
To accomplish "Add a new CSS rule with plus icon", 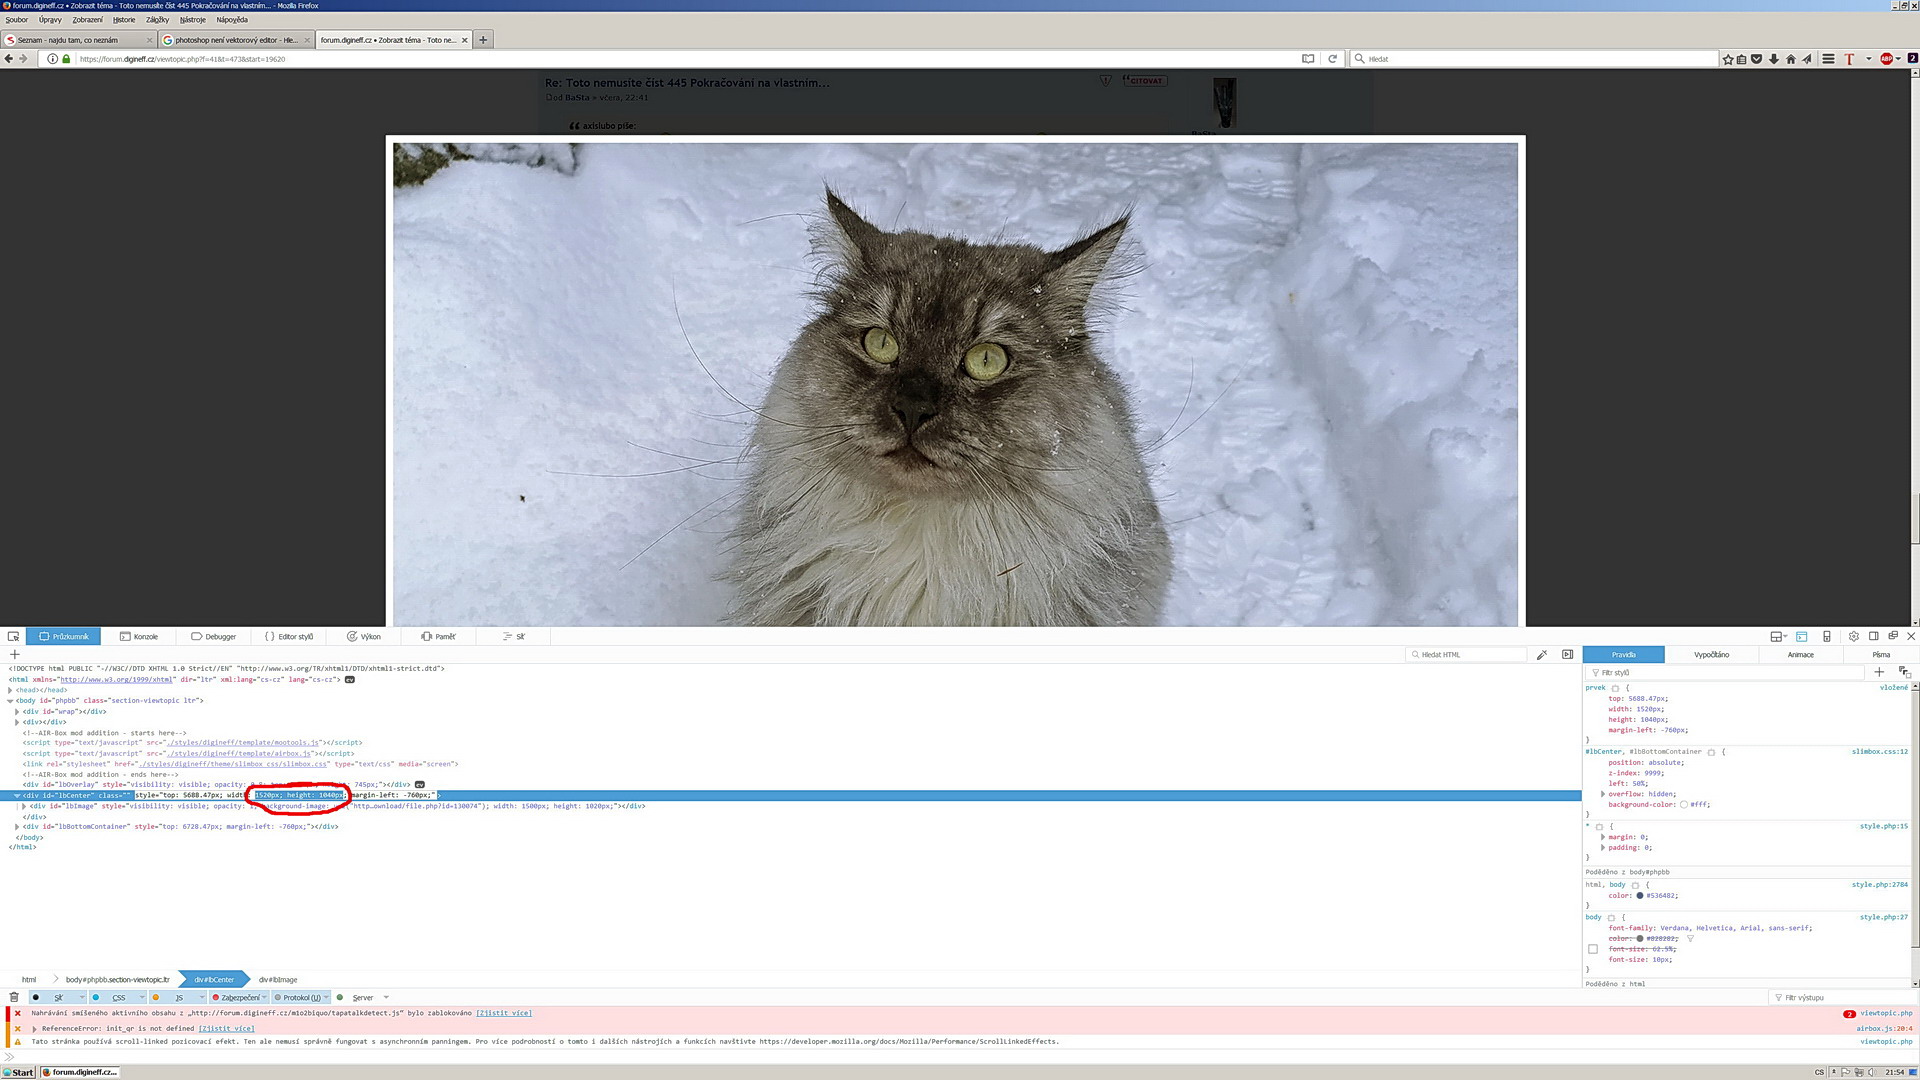I will tap(1879, 672).
